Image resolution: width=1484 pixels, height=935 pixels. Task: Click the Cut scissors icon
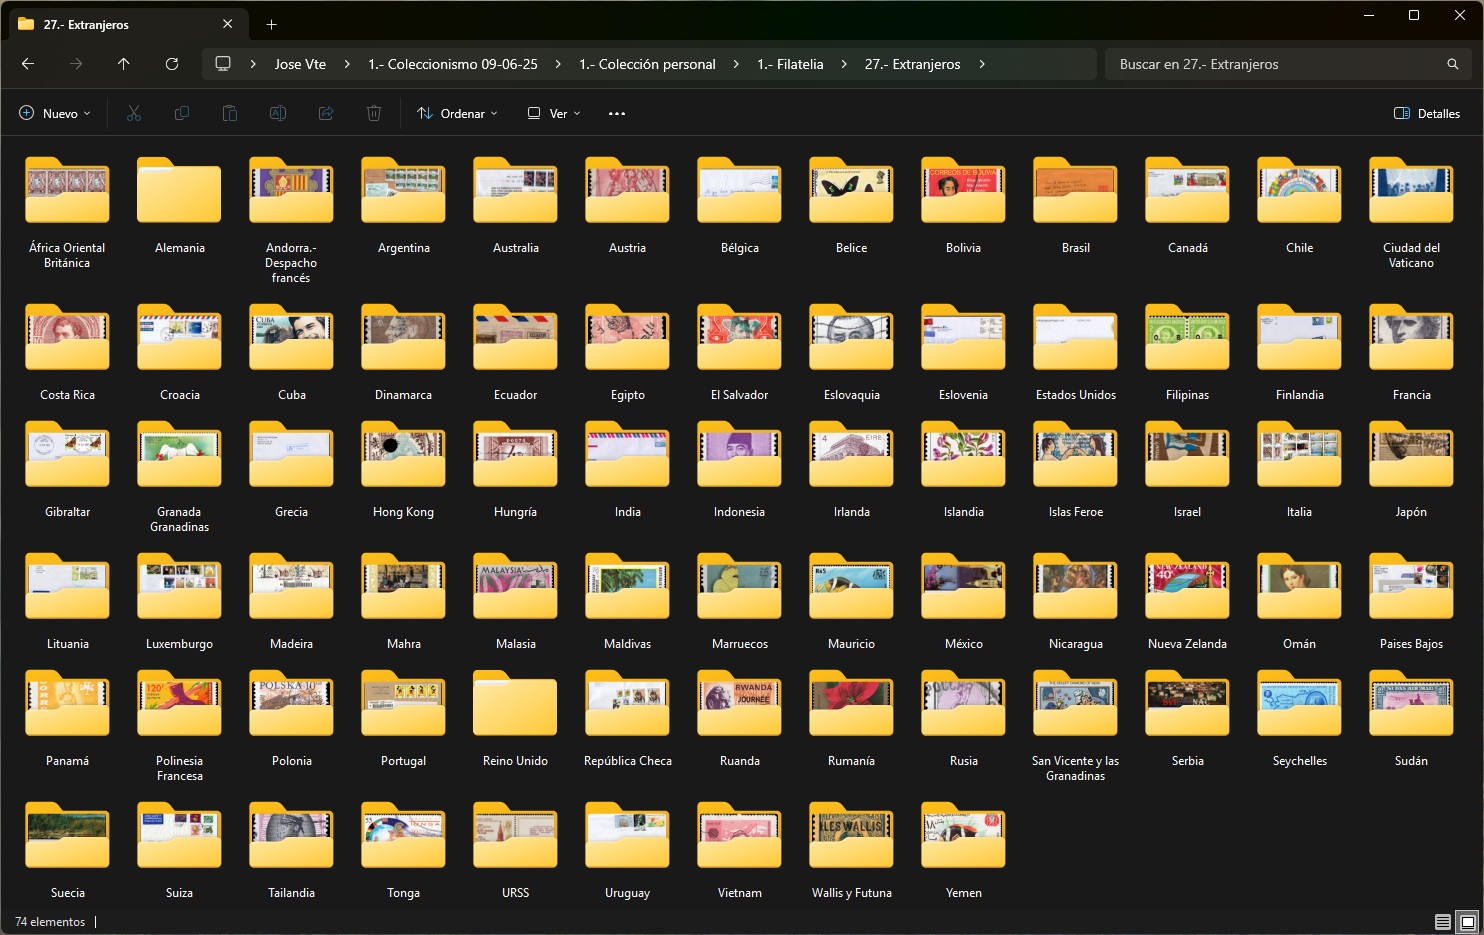pyautogui.click(x=134, y=114)
